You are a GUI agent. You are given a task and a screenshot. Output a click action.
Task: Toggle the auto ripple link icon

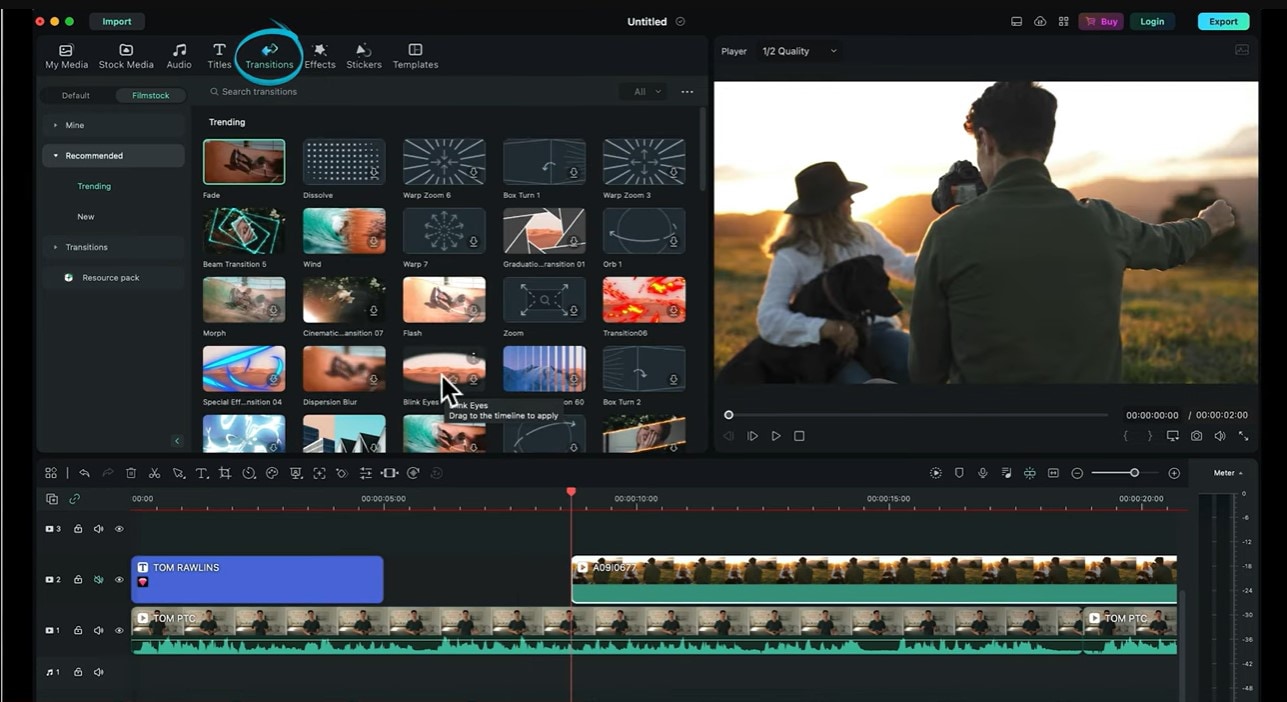[x=74, y=499]
